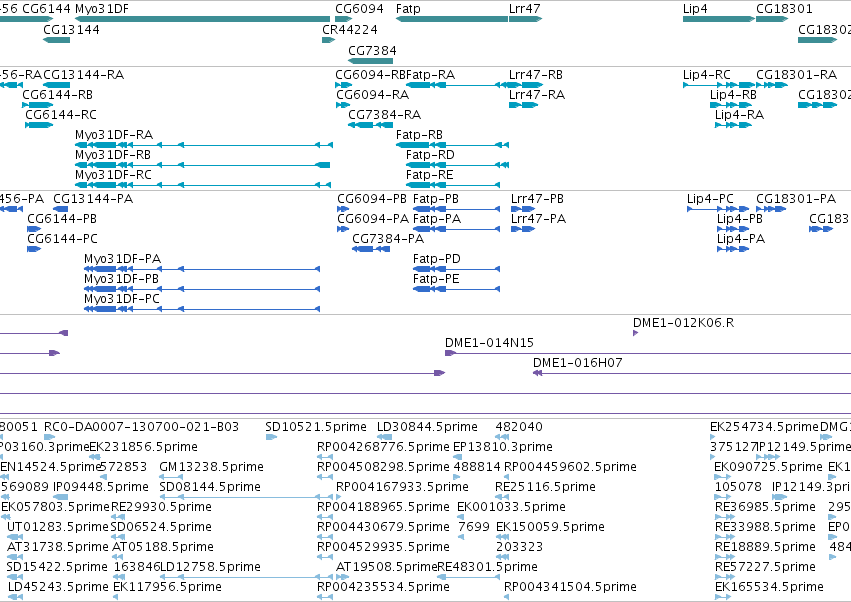
Task: Select protein CG13144-PA
Action: click(x=60, y=209)
